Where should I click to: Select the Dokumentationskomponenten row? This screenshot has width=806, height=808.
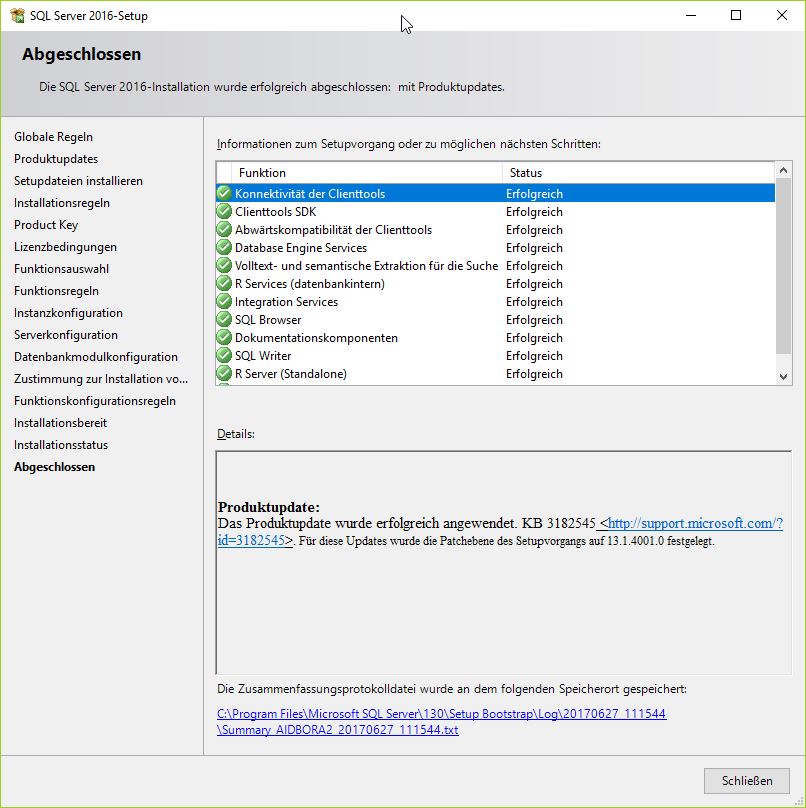coord(495,338)
